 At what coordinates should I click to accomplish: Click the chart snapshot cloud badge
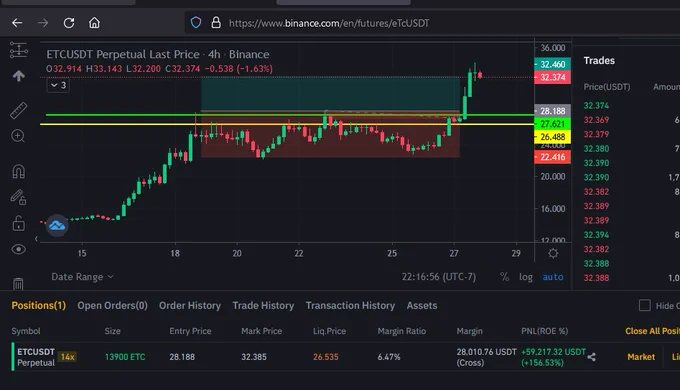(x=57, y=225)
